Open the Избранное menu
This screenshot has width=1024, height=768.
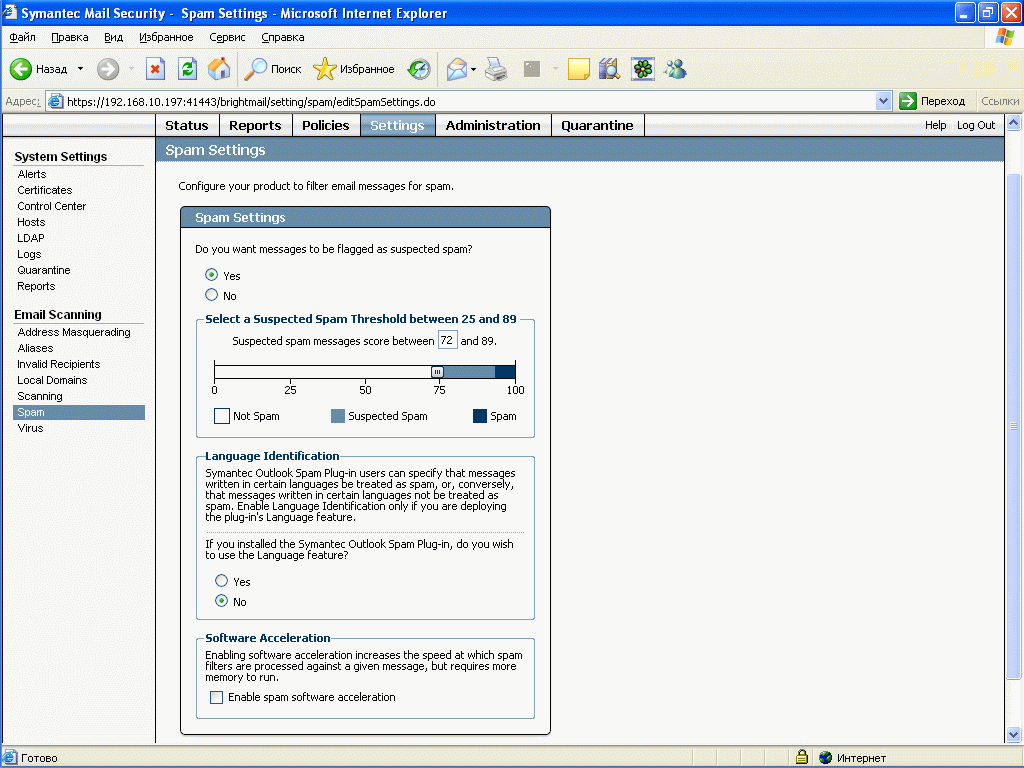167,37
